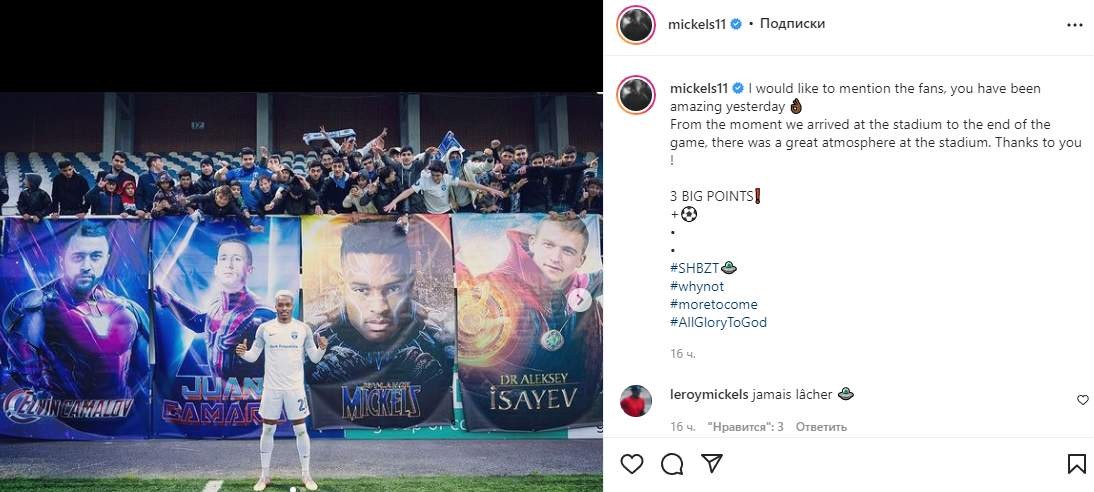Share the post via paper plane icon
Screen dimensions: 1094x492
tap(711, 463)
